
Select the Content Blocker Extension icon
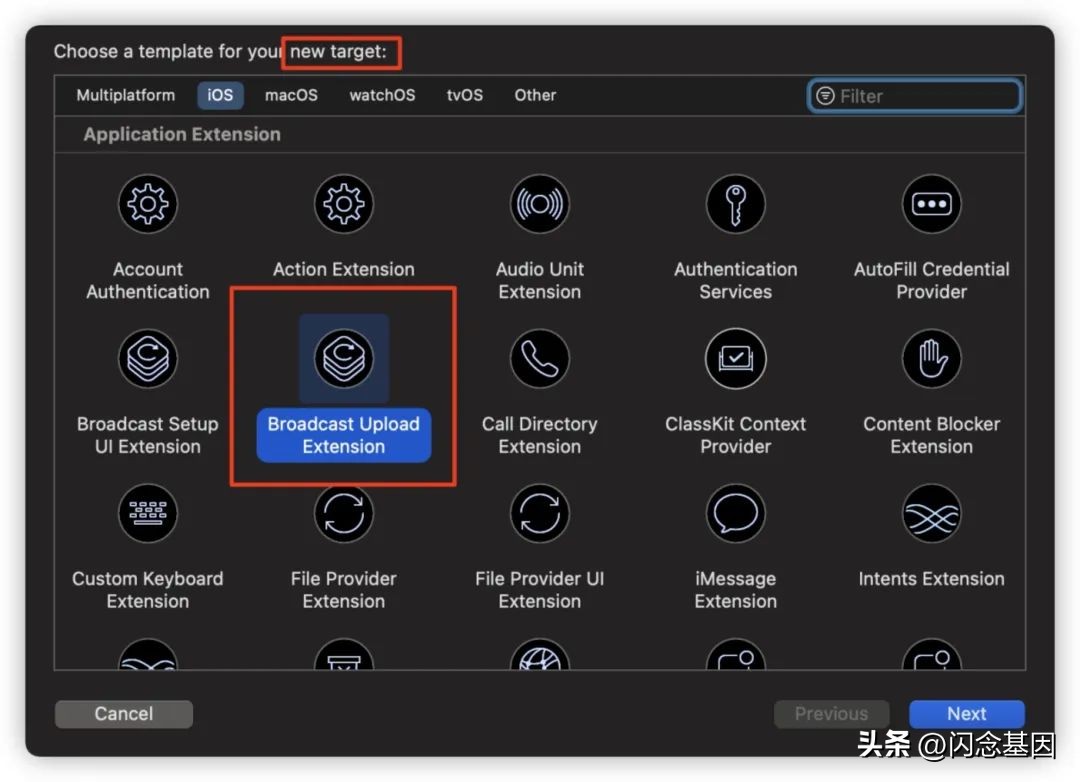coord(931,359)
